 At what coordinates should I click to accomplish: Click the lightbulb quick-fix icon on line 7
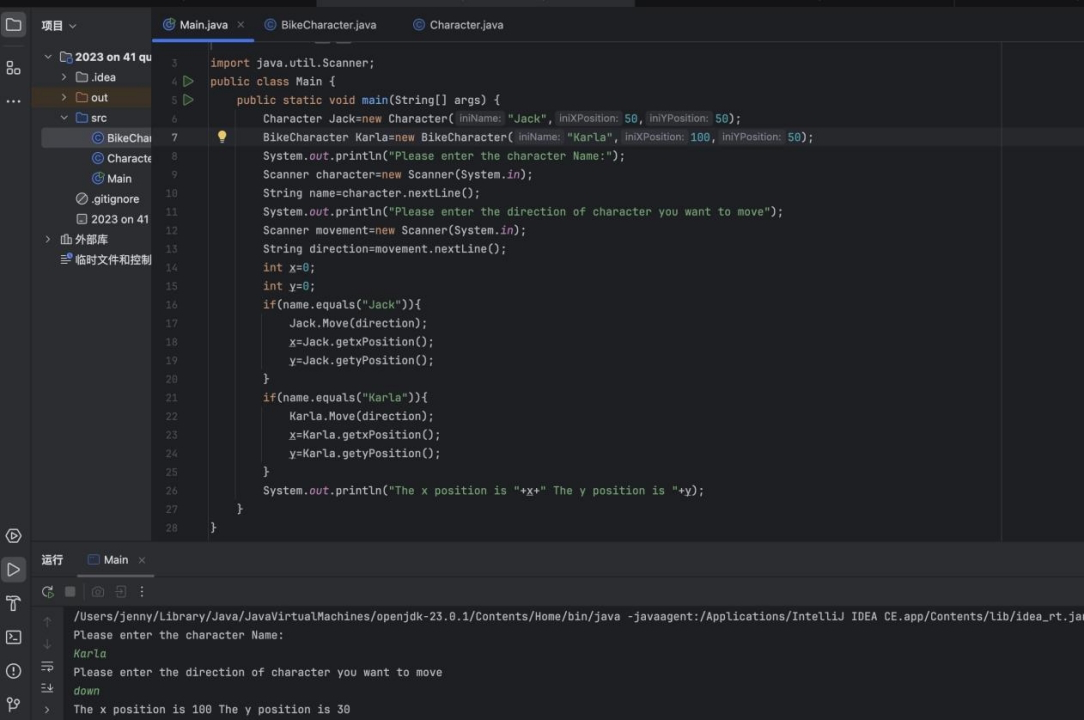tap(222, 137)
